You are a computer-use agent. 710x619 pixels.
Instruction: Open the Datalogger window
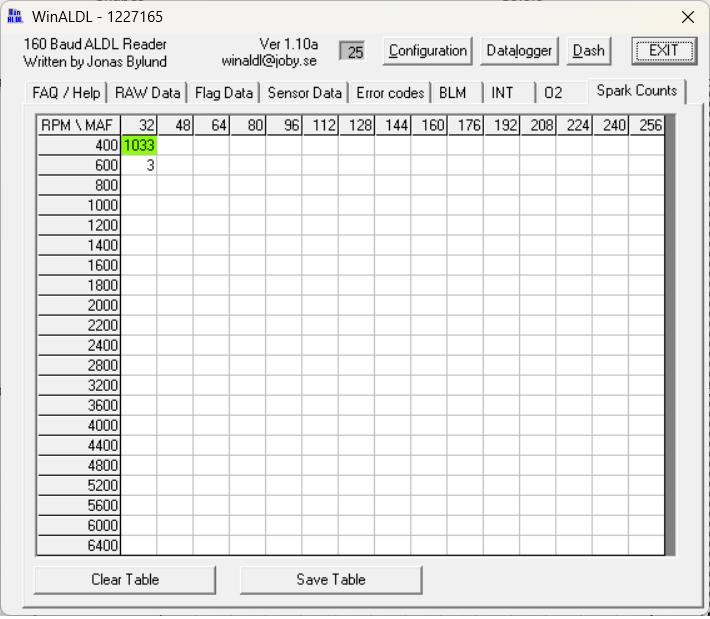(x=519, y=51)
